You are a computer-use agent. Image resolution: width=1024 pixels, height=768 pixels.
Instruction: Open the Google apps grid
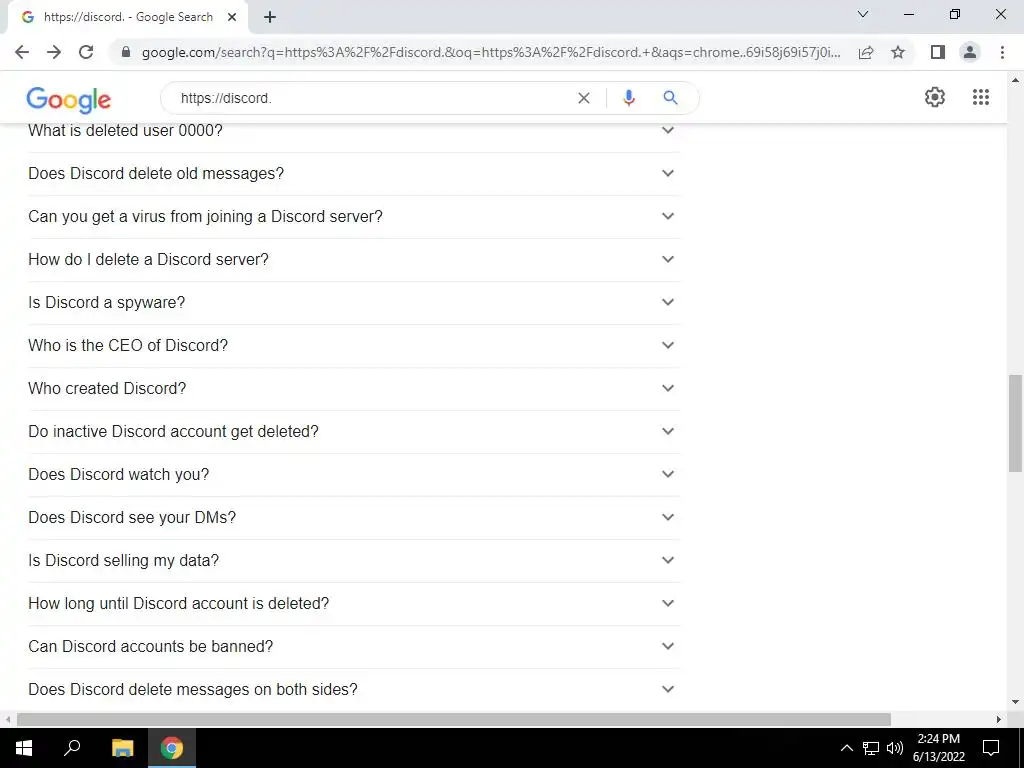click(980, 97)
